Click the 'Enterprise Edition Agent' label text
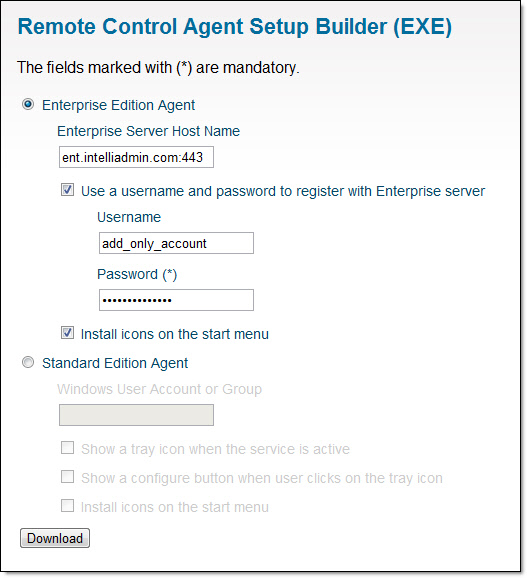 [x=118, y=105]
